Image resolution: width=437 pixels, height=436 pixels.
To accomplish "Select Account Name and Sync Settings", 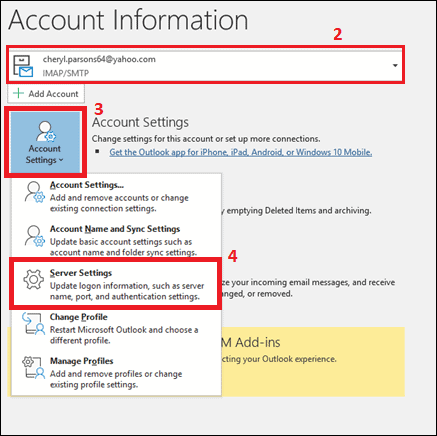I will 116,240.
